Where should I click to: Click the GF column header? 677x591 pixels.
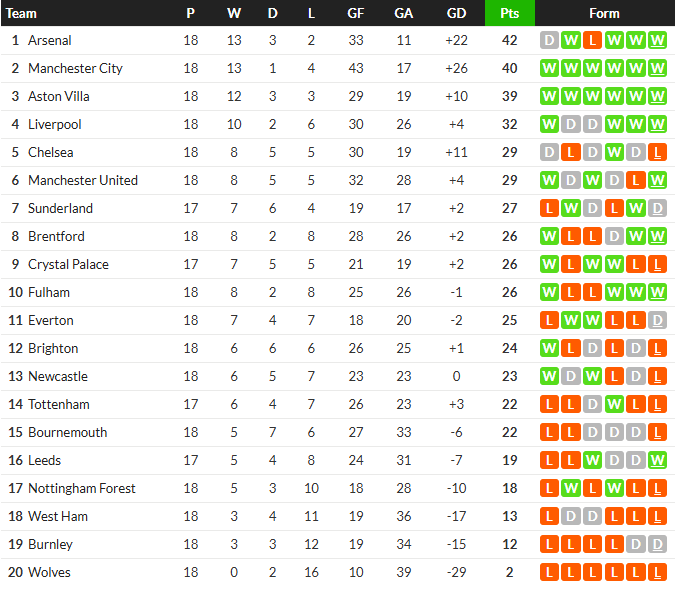pyautogui.click(x=356, y=13)
